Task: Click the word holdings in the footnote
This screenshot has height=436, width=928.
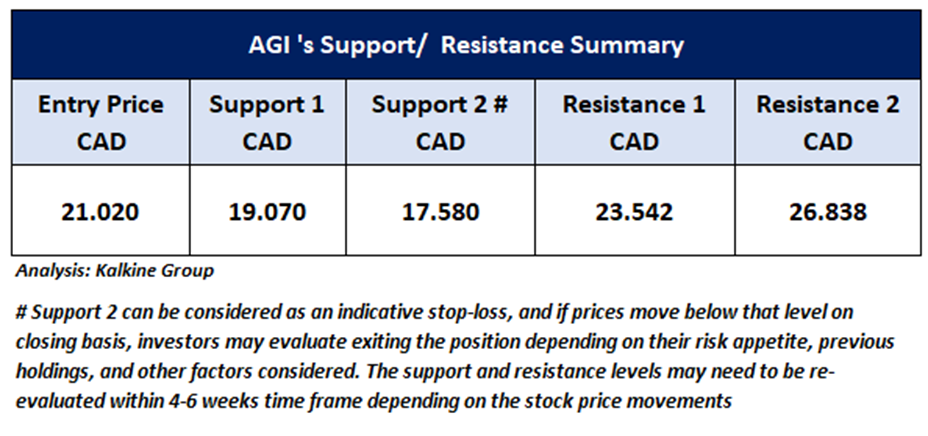Action: click(x=54, y=368)
